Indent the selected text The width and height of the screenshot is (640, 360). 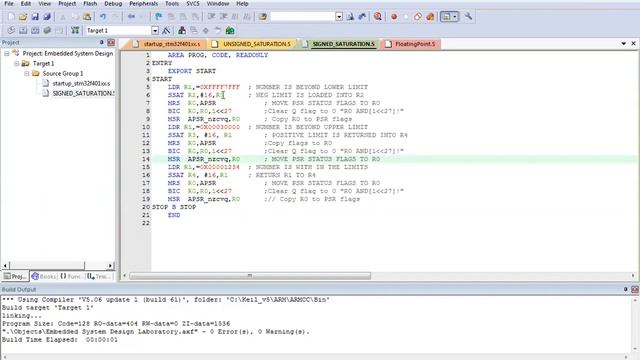click(x=211, y=17)
